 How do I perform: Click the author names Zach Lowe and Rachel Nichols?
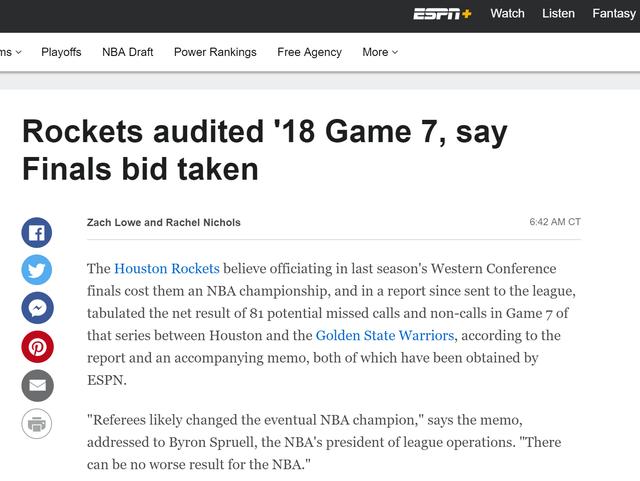coord(164,223)
